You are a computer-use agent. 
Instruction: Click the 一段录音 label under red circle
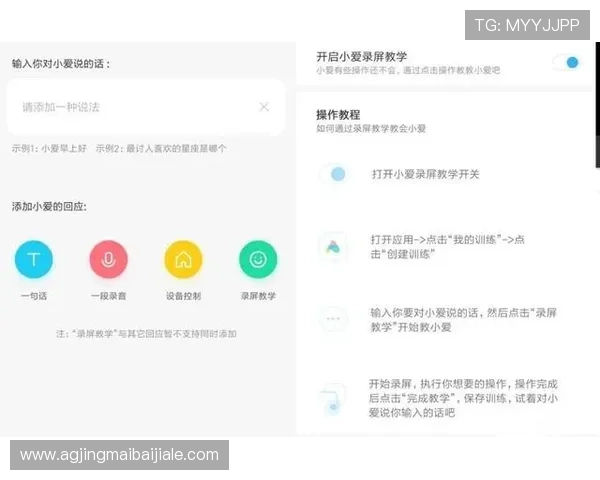click(x=109, y=296)
